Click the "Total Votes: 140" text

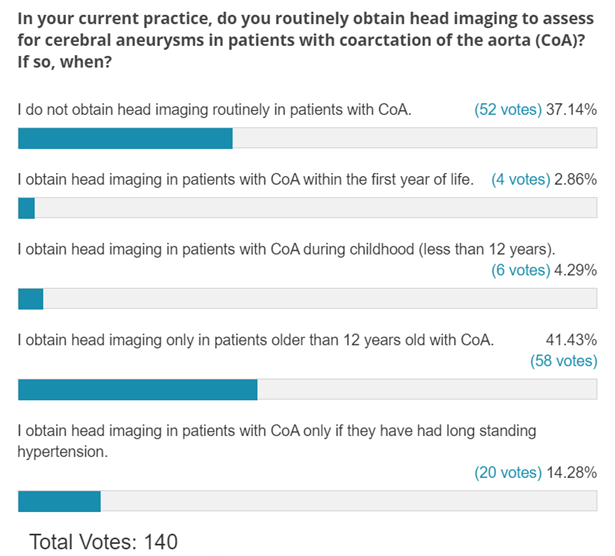103,541
